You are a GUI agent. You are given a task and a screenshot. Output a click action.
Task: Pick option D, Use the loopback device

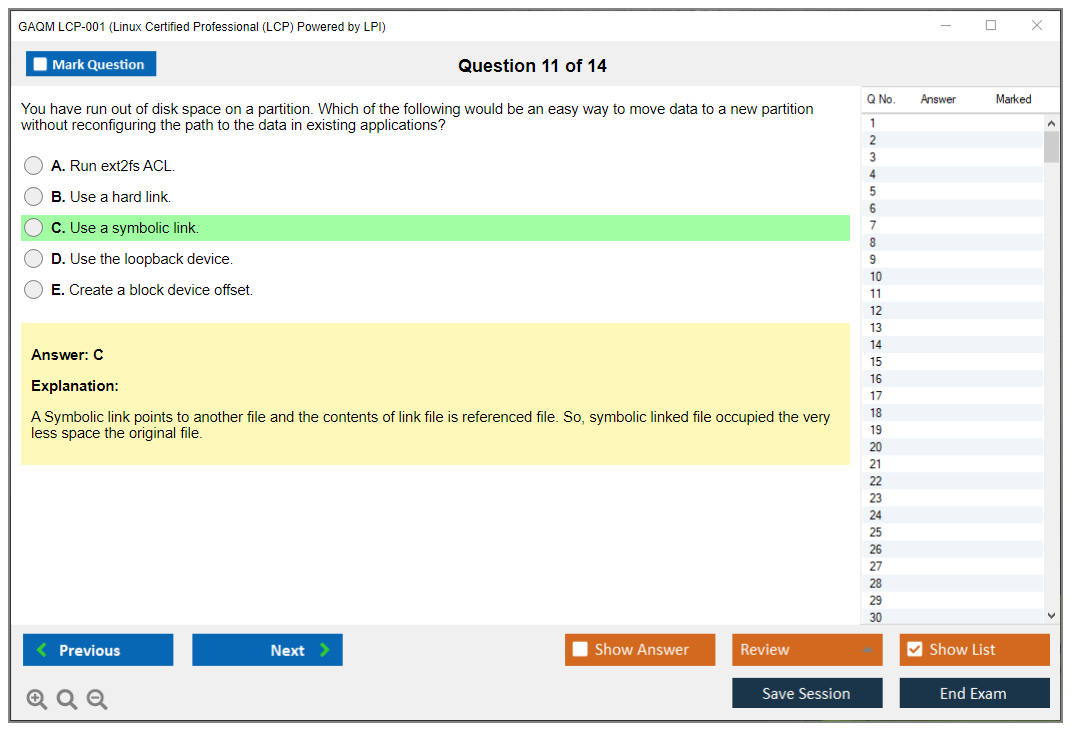click(34, 259)
